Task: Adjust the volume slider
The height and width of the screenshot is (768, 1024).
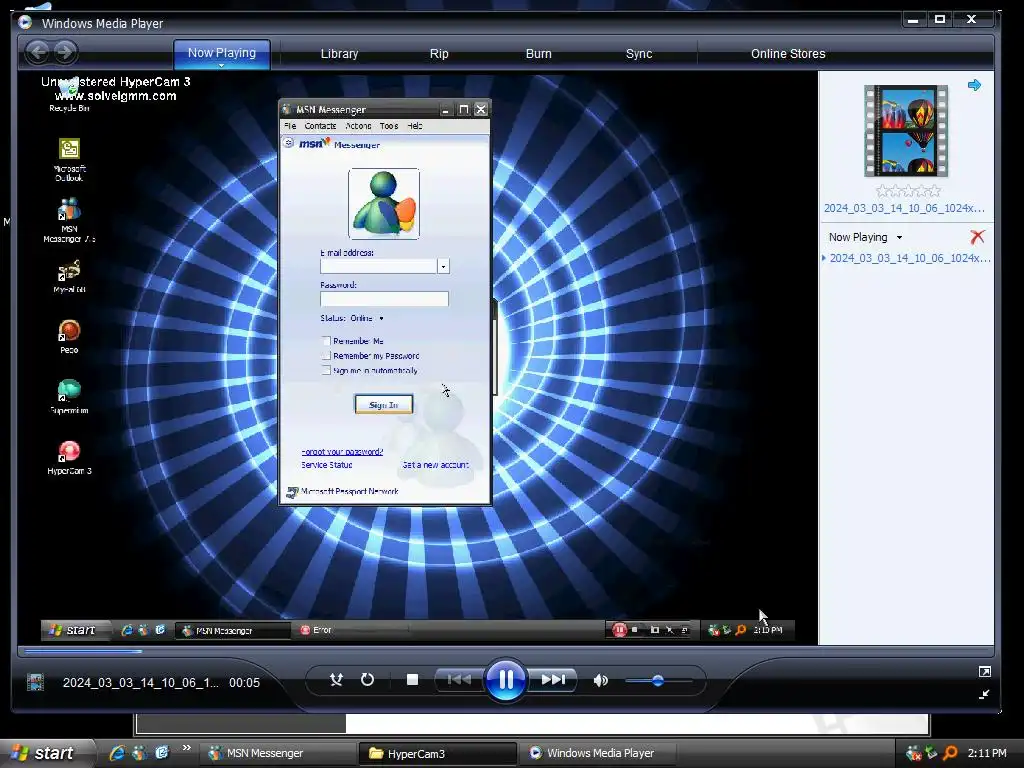Action: [x=658, y=680]
